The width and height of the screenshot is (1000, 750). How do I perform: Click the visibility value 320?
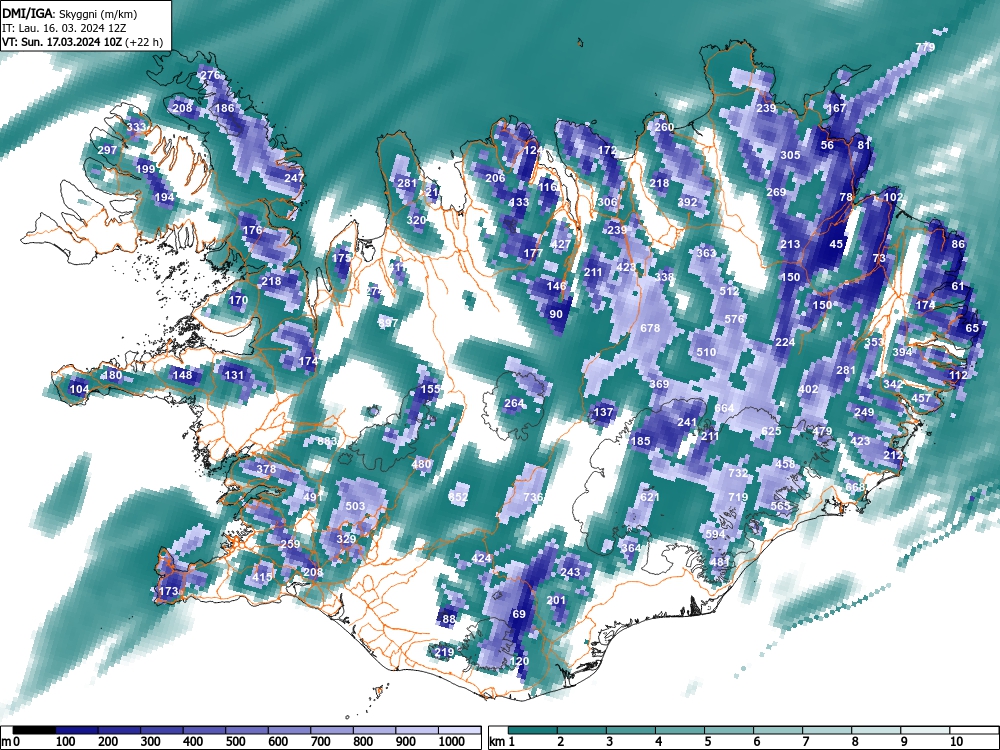(x=416, y=220)
